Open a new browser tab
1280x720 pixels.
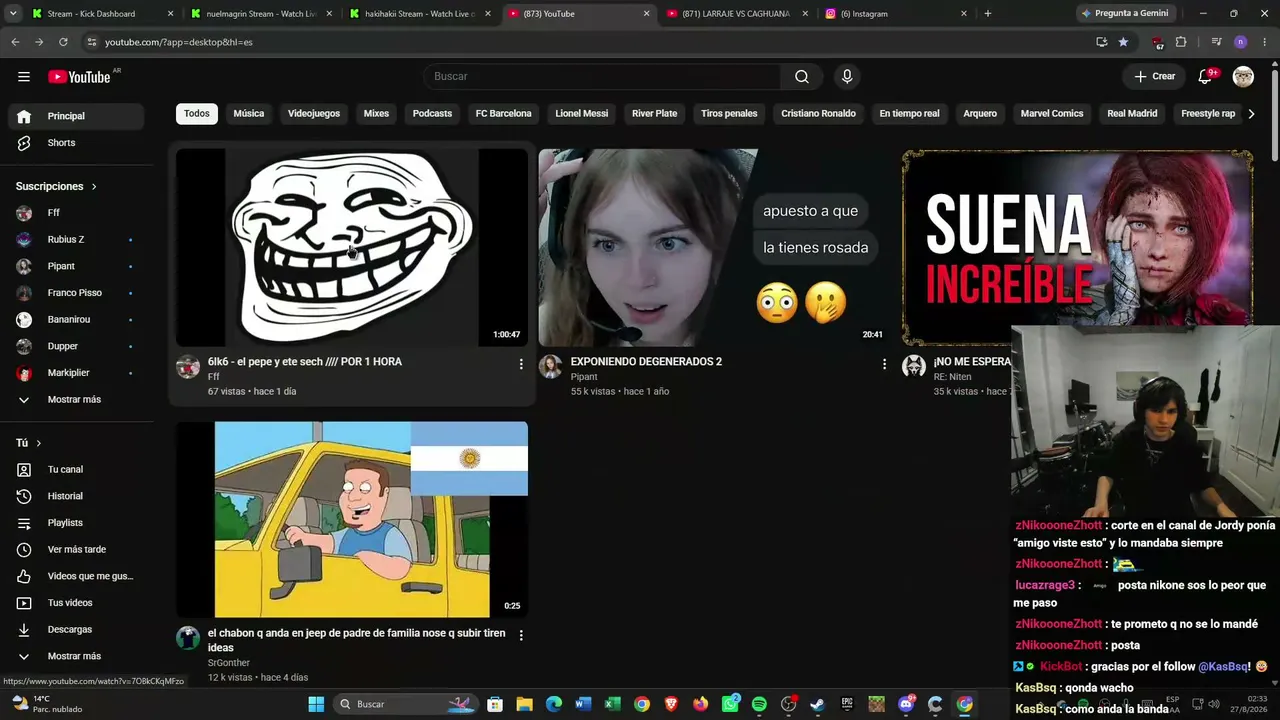pos(988,14)
